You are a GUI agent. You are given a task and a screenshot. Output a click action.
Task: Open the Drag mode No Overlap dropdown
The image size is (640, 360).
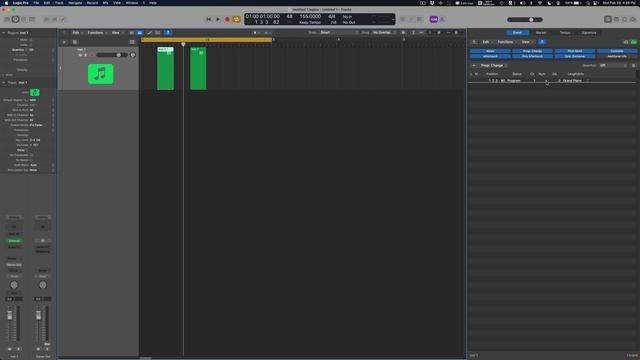[x=384, y=33]
